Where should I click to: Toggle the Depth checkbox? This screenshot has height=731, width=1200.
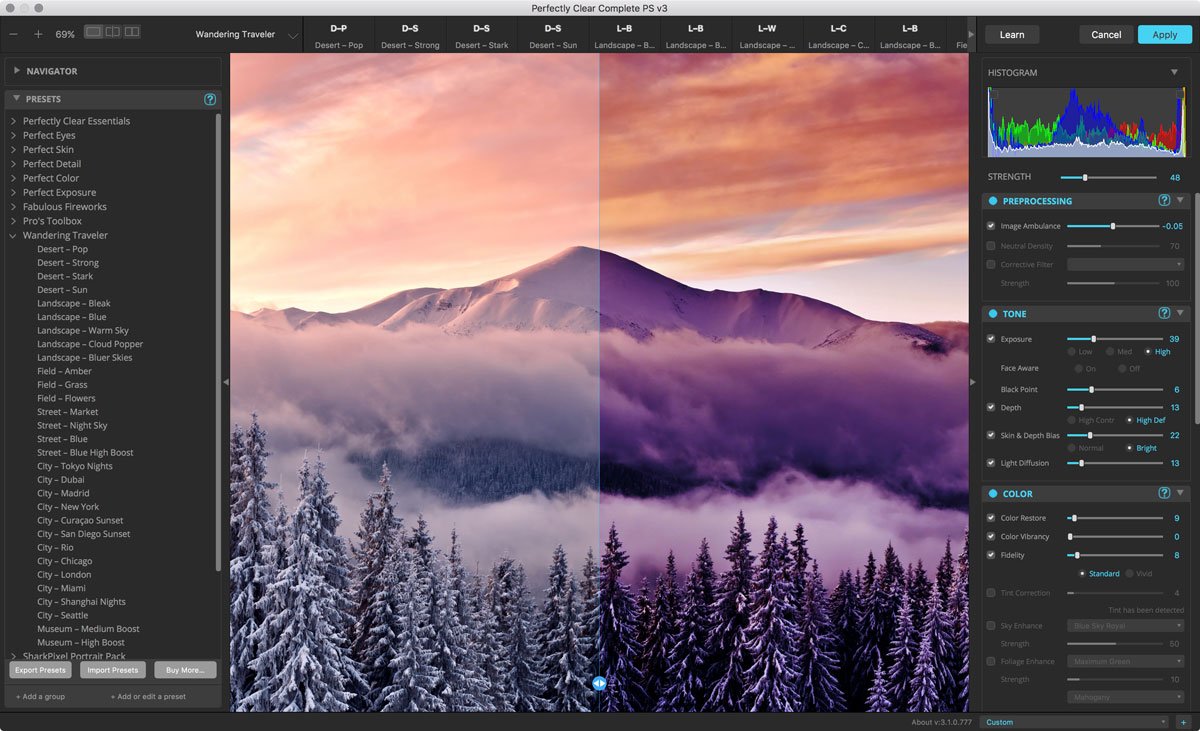click(991, 407)
